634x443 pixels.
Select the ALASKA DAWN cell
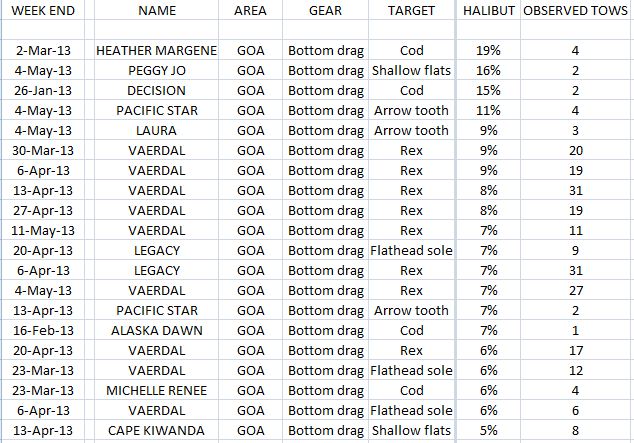tap(156, 331)
